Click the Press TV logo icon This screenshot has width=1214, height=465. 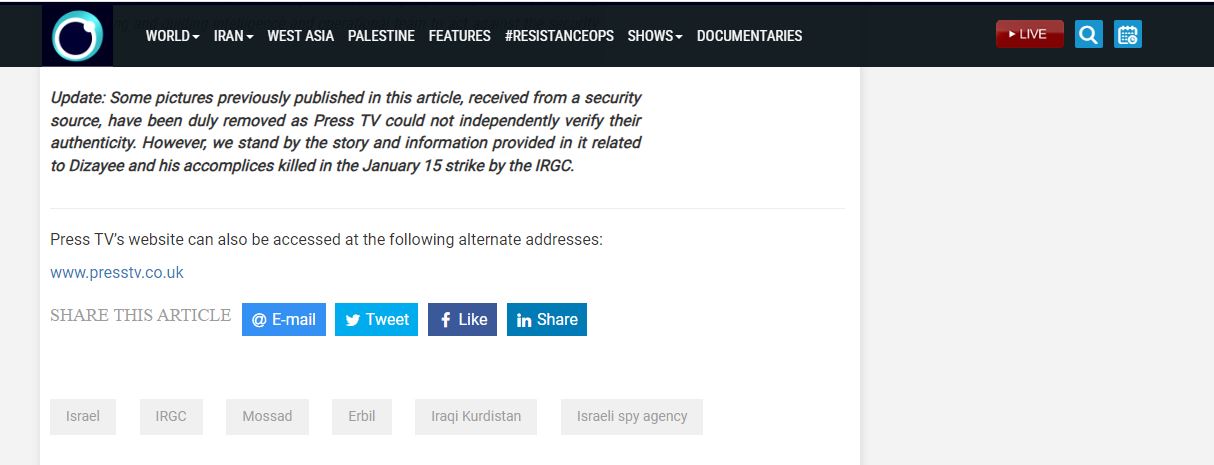(78, 35)
